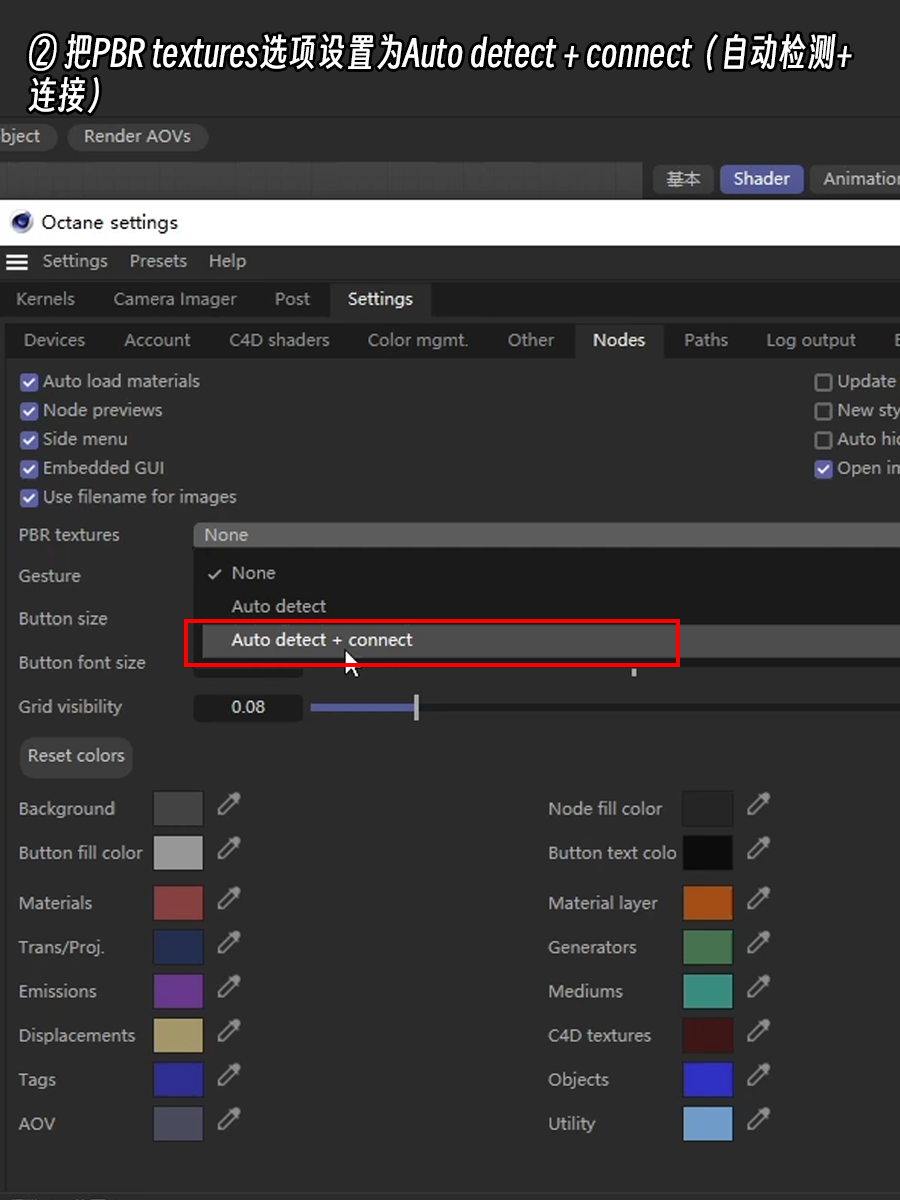900x1200 pixels.
Task: Use the eyedropper for the Materials color
Action: tap(229, 898)
